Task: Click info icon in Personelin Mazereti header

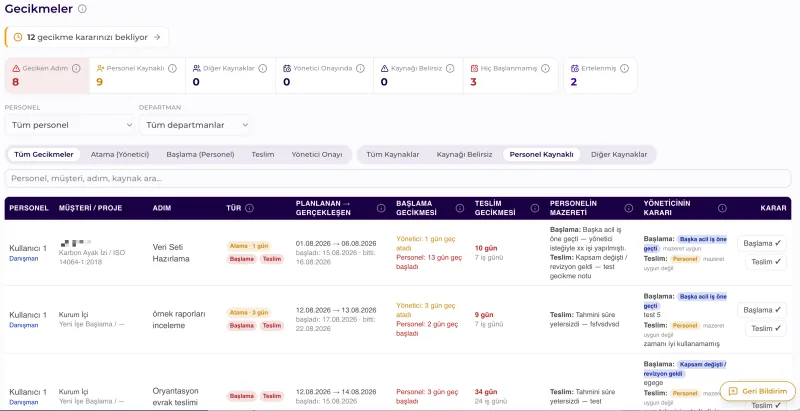Action: pos(629,208)
